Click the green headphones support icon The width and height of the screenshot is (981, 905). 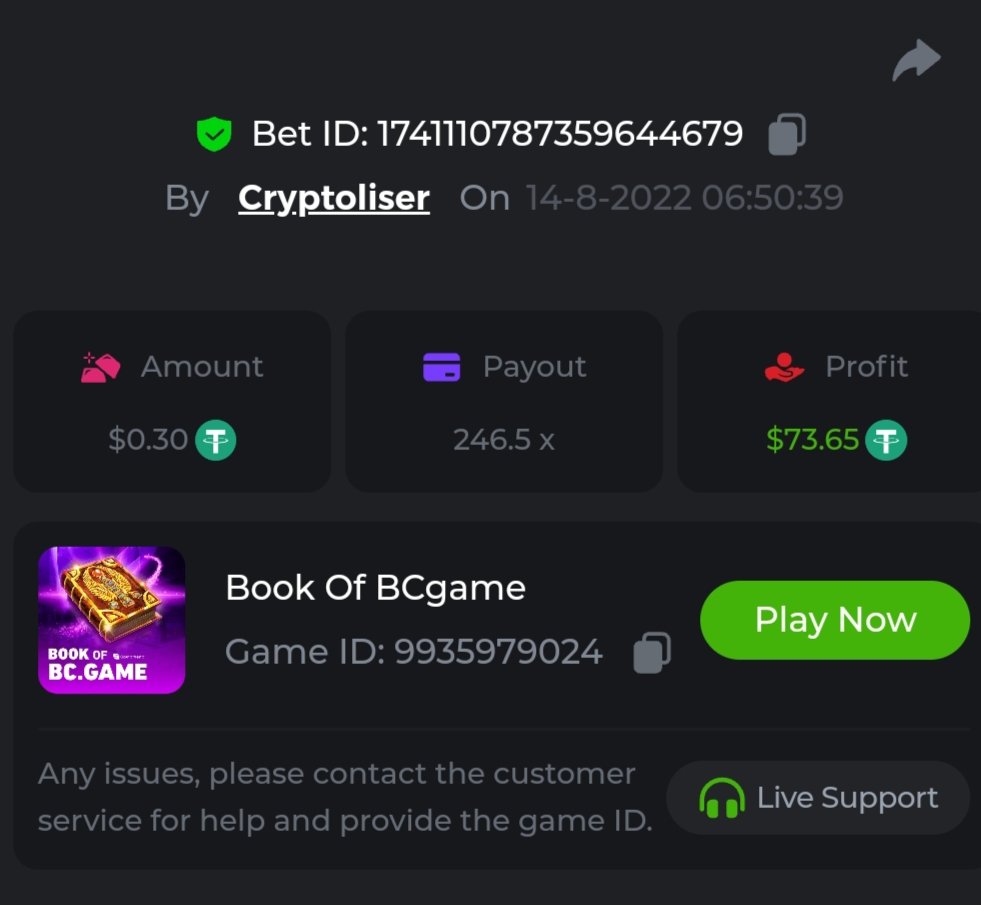tap(721, 799)
